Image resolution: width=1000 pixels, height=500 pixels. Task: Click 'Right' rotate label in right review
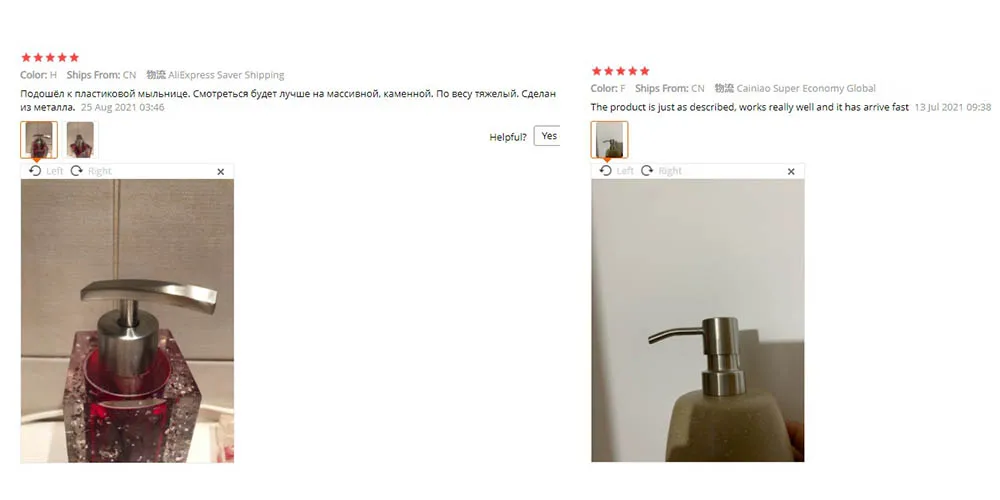tap(670, 171)
